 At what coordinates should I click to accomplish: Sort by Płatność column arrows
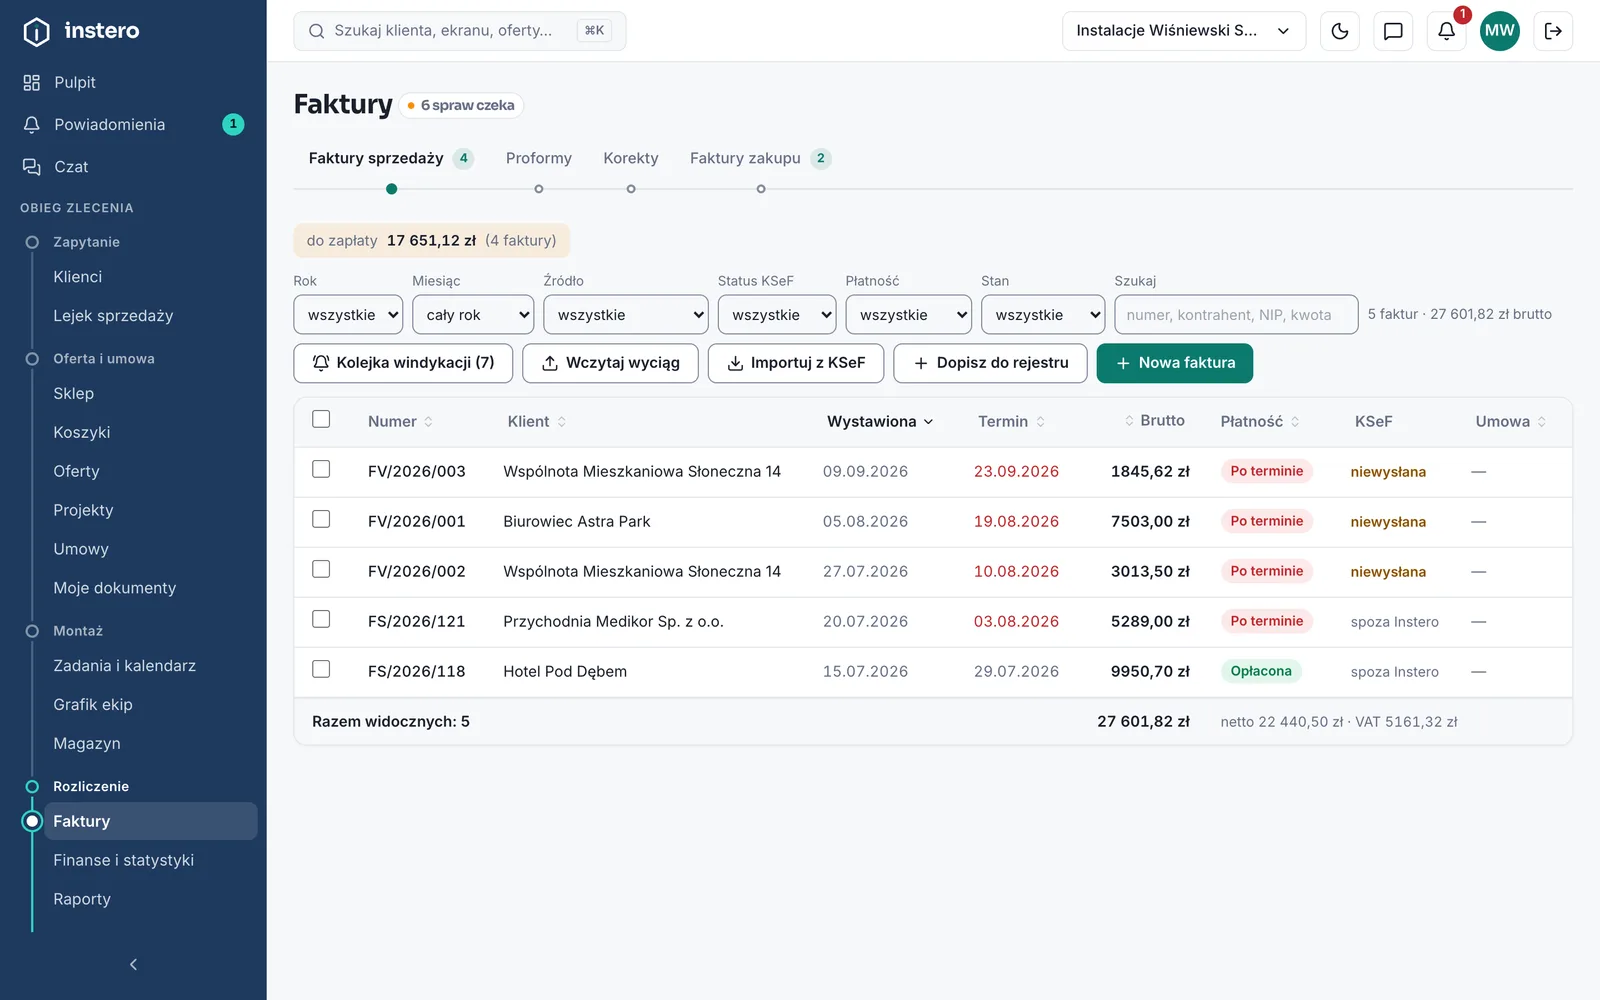[1295, 422]
